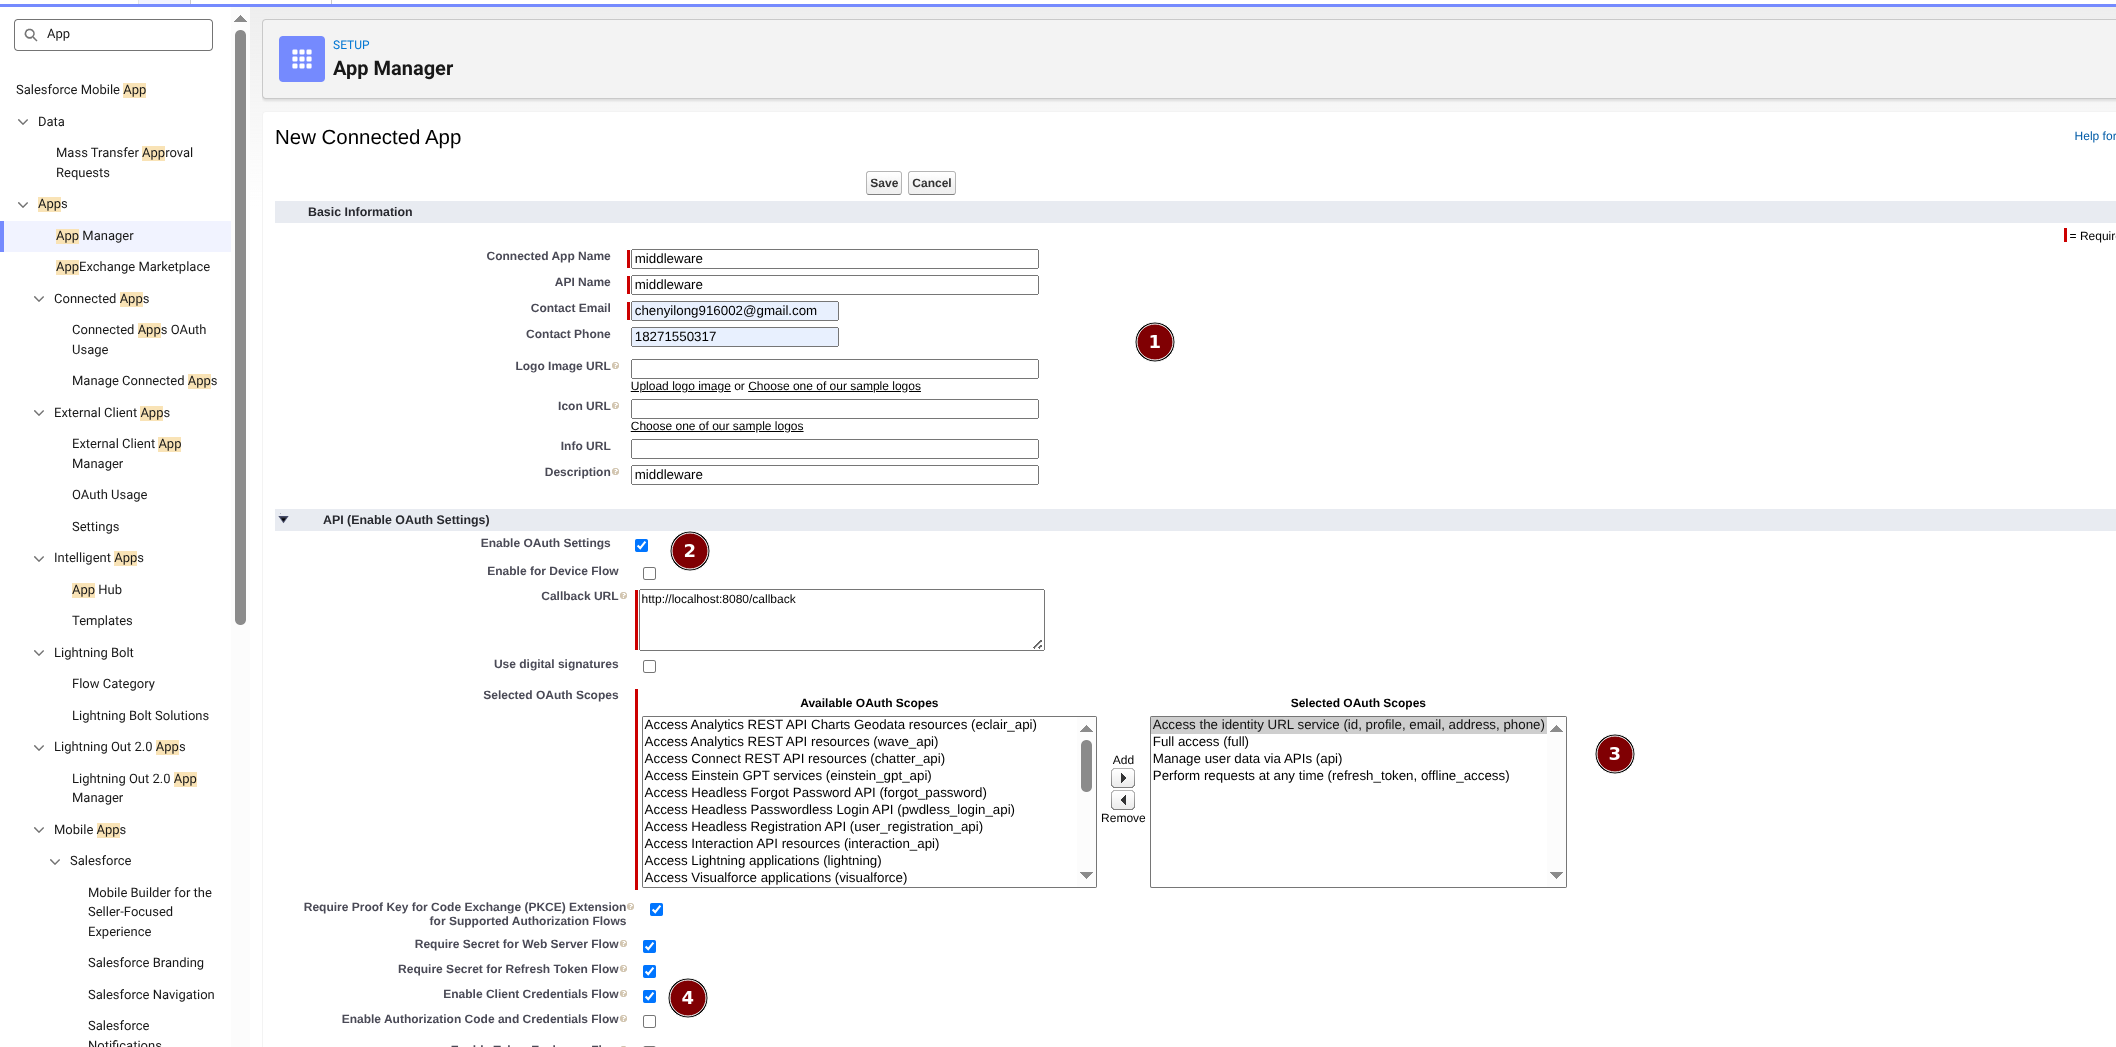
Task: Click the sidebar vertical scrollbar
Action: click(240, 327)
